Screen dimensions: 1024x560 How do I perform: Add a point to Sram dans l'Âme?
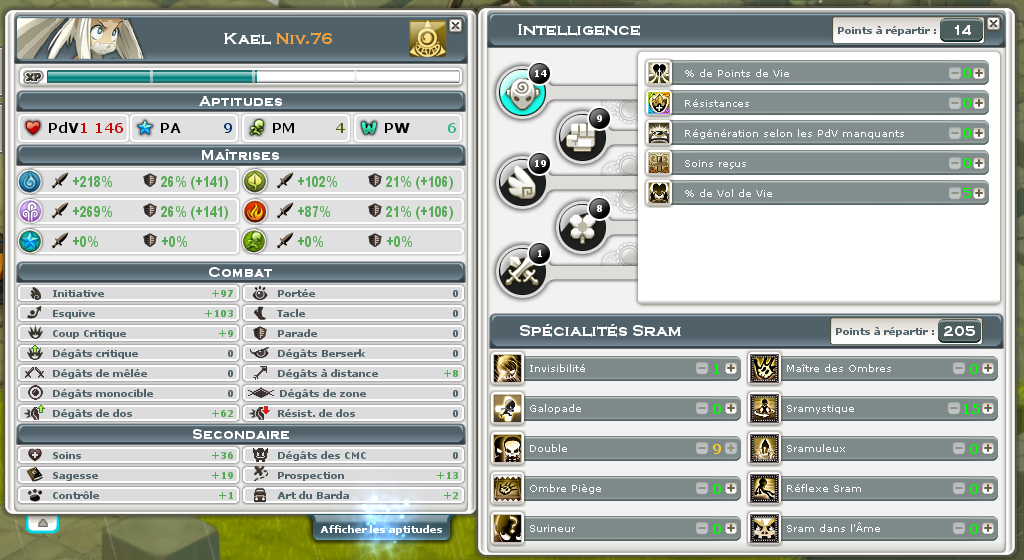tap(988, 529)
